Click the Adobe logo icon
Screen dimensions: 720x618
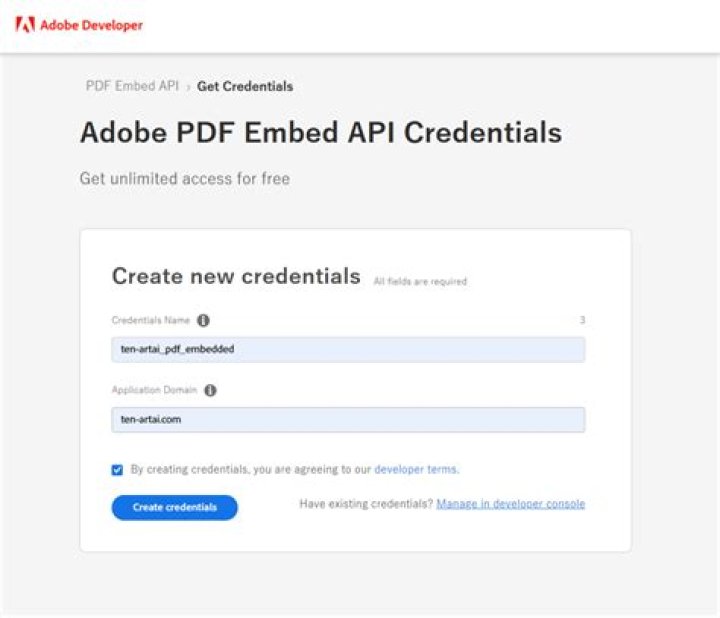tap(25, 25)
